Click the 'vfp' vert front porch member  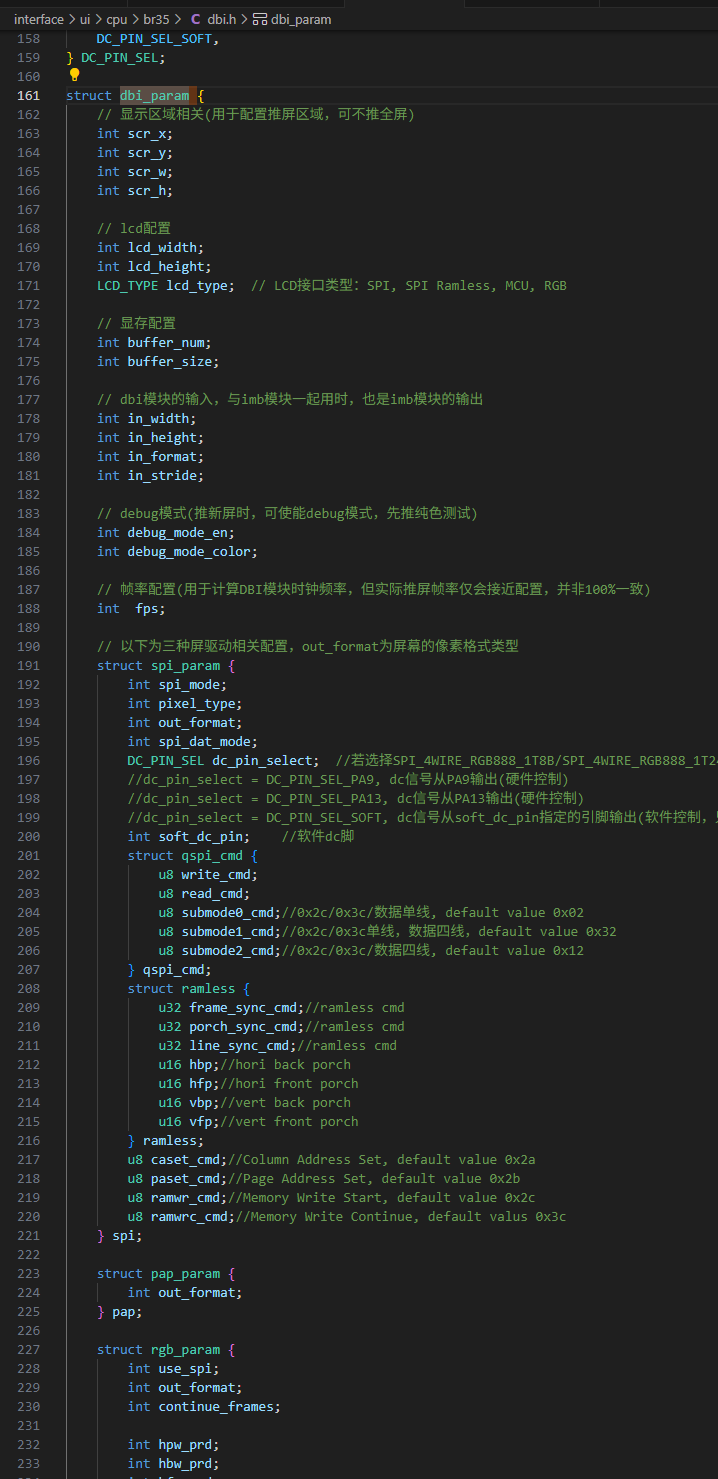click(x=201, y=1122)
